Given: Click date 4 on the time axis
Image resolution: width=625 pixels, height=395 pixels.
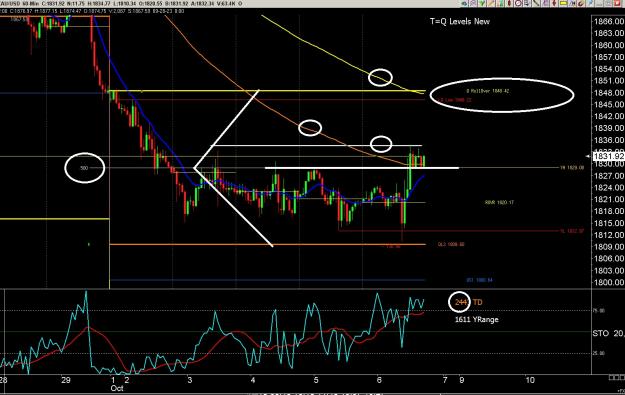Looking at the screenshot, I should click(x=253, y=380).
